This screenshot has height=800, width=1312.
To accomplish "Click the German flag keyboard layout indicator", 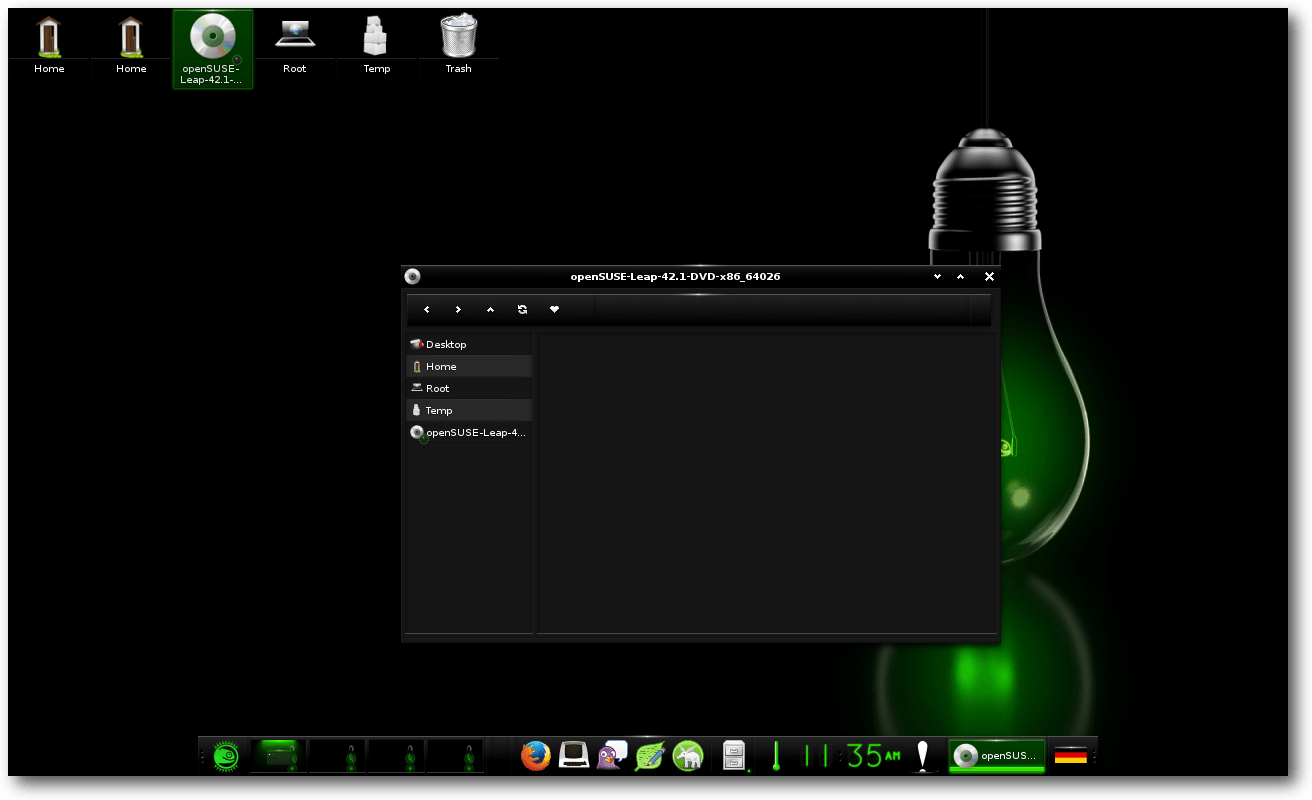I will pos(1070,756).
